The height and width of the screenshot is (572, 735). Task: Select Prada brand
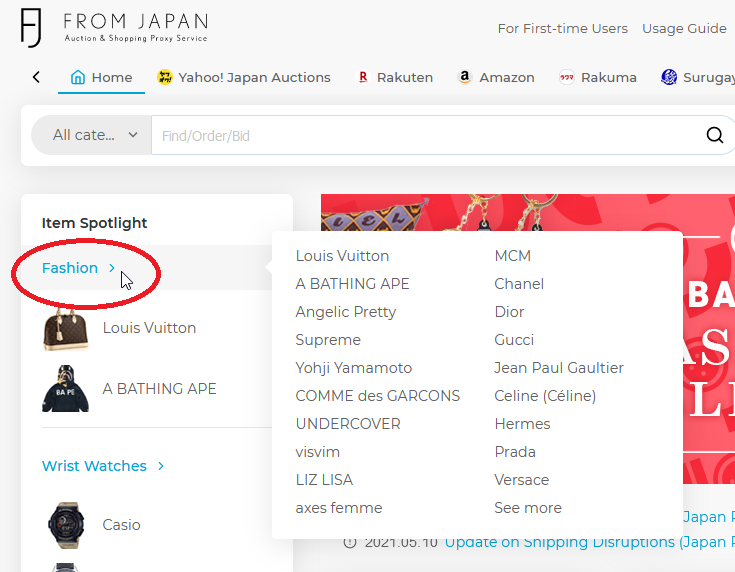[515, 452]
